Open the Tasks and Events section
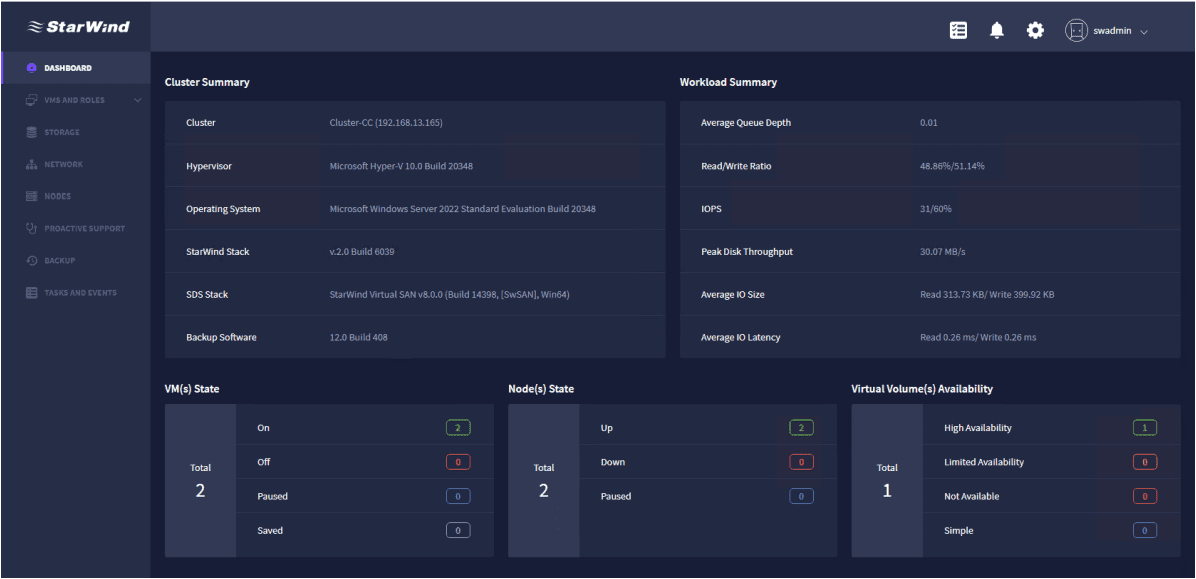 pyautogui.click(x=76, y=292)
